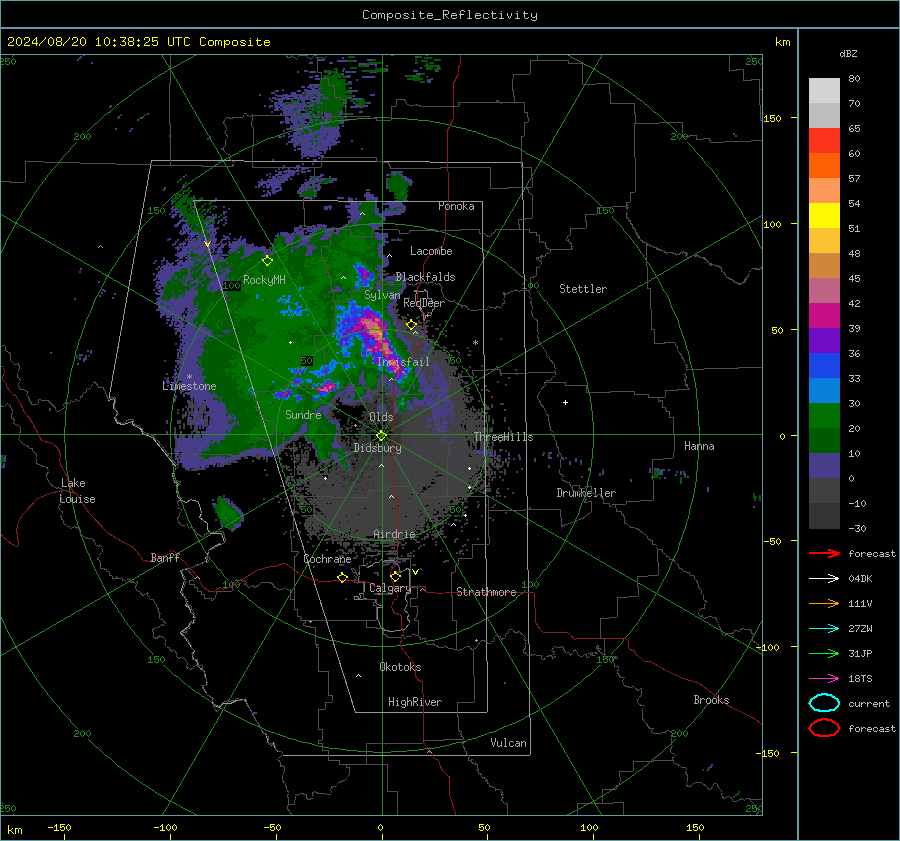Click the light gray top swatch in scale
Viewport: 900px width, 841px height.
[824, 91]
